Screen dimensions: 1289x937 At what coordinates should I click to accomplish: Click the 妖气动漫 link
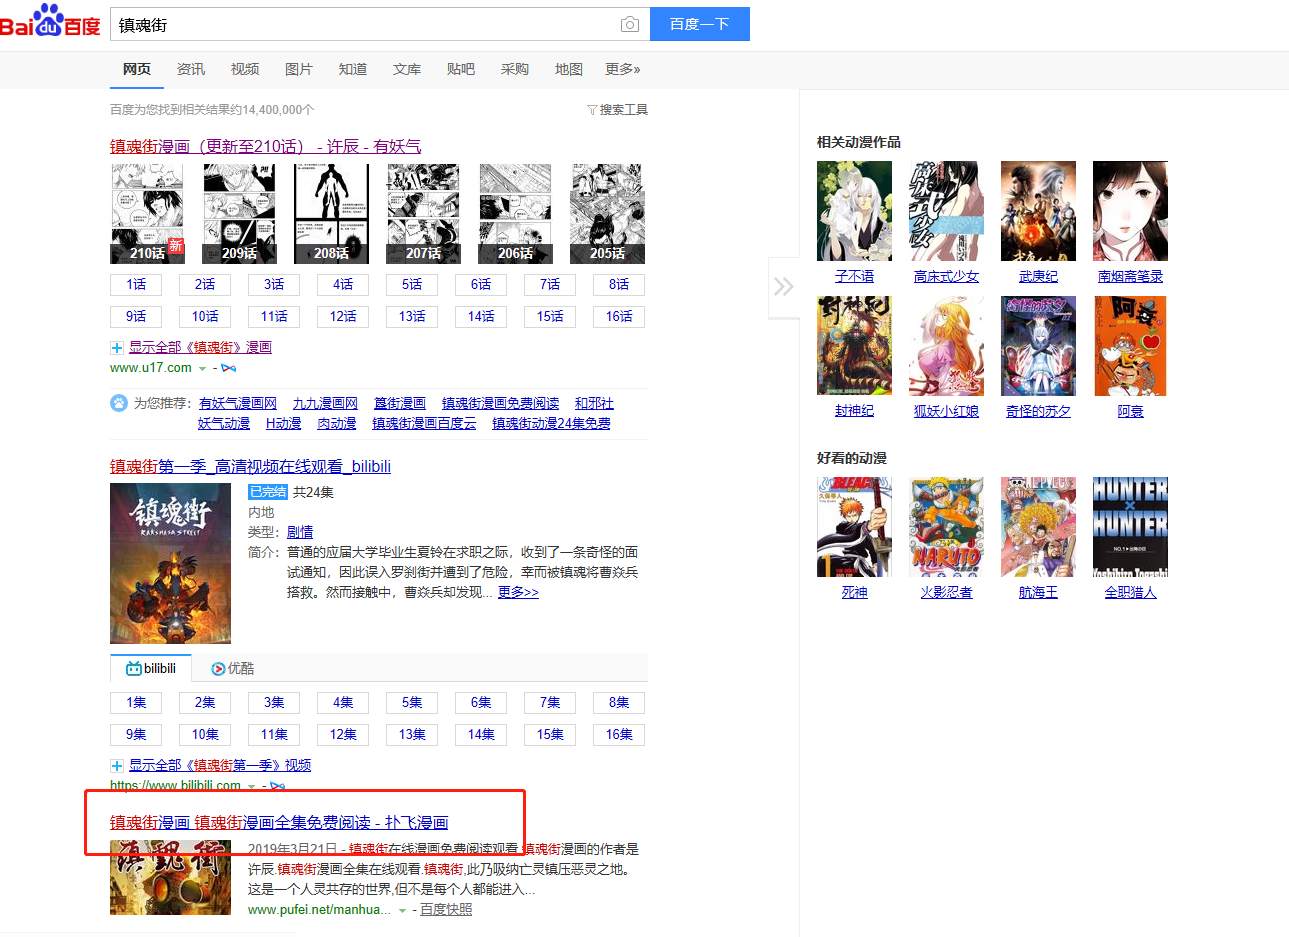224,423
